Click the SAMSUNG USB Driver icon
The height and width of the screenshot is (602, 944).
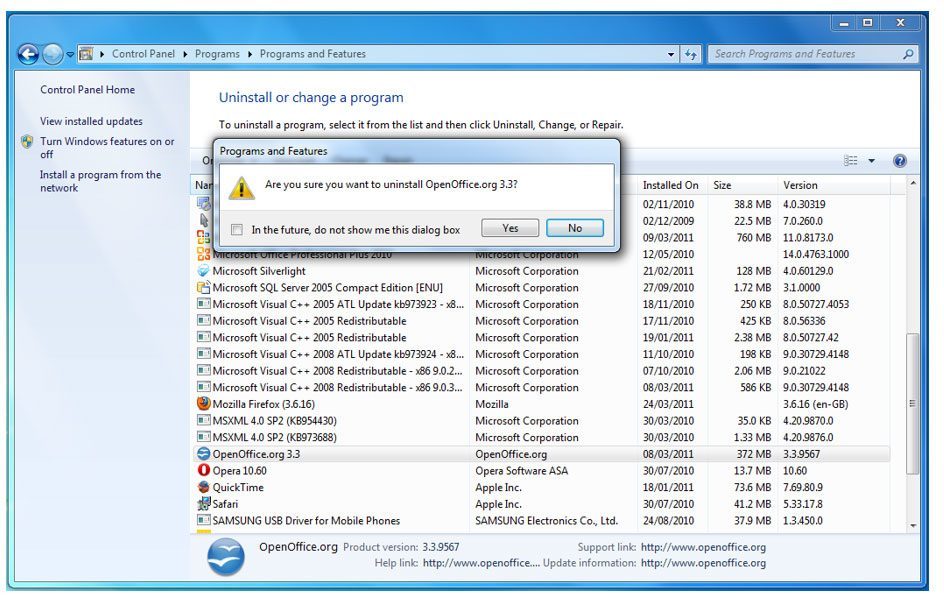203,520
